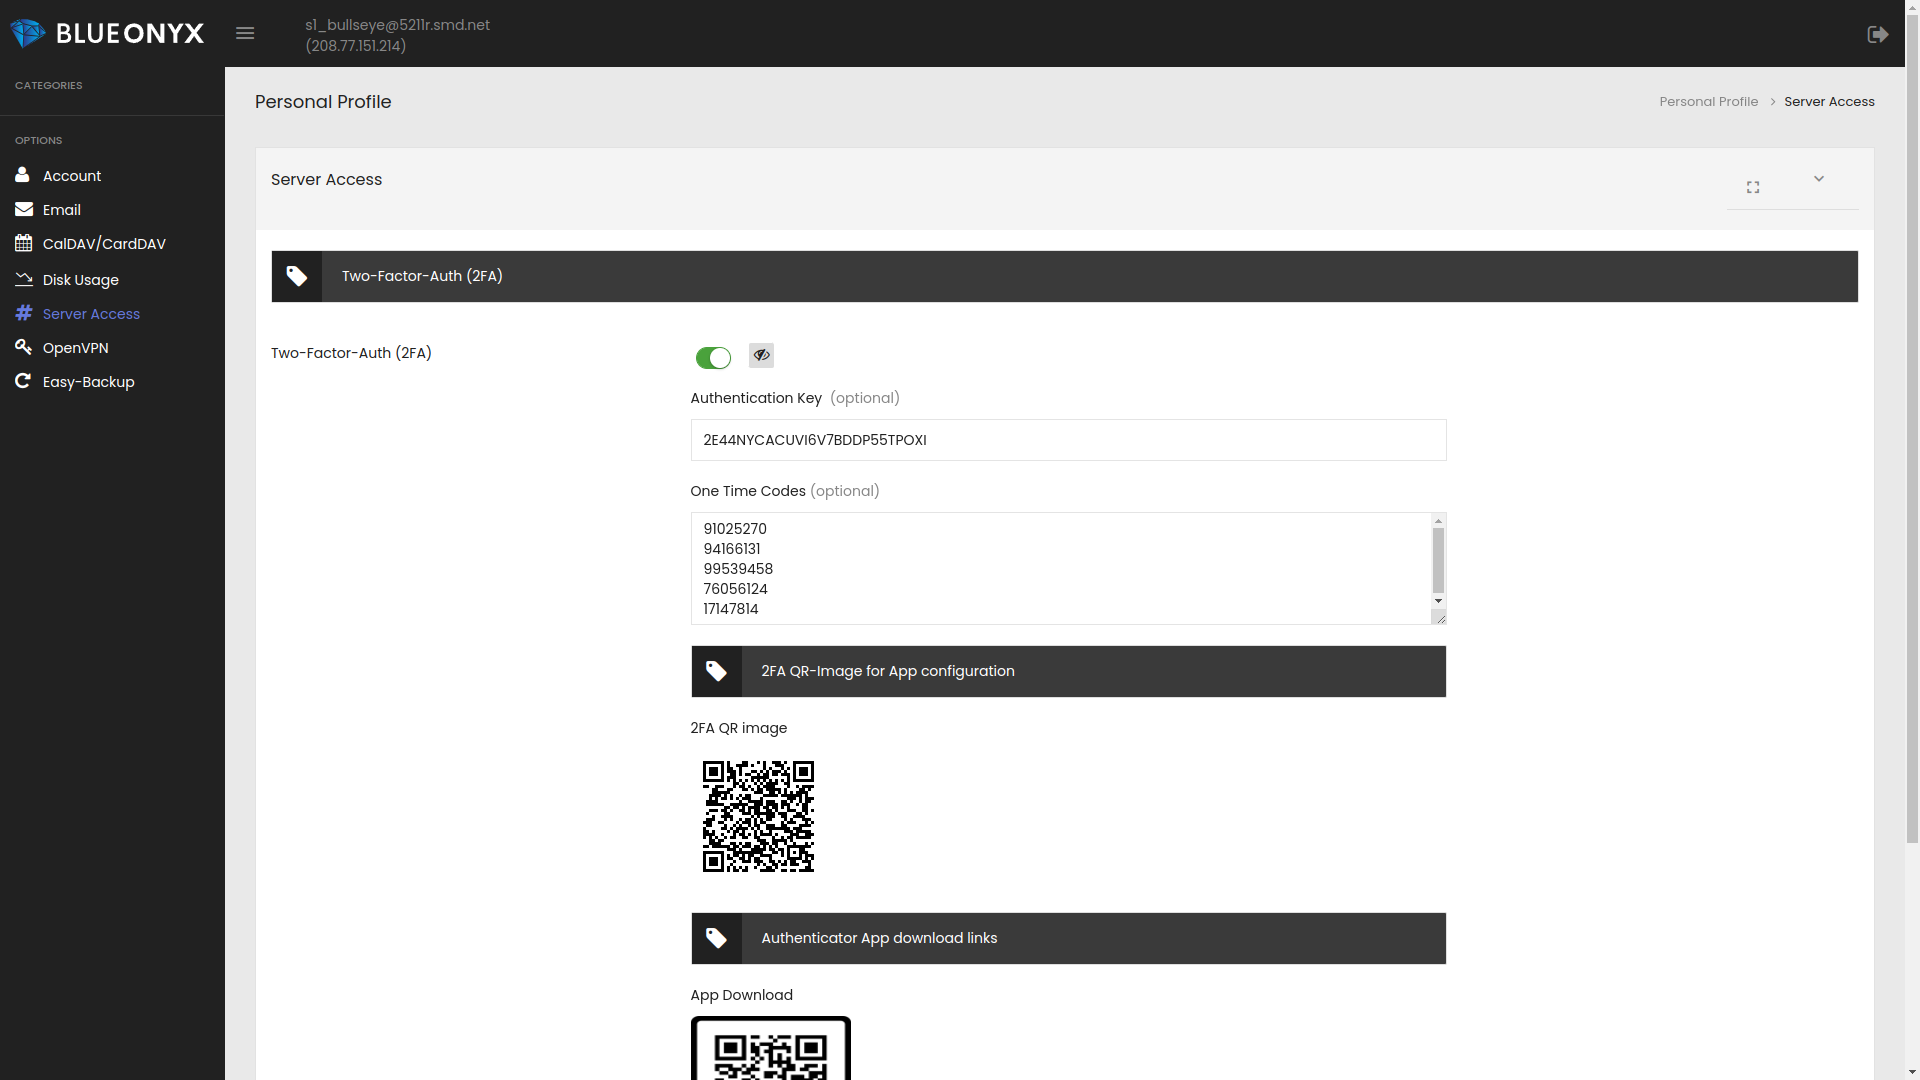
Task: Click tag icon beside 2FA QR-Image header
Action: (716, 671)
